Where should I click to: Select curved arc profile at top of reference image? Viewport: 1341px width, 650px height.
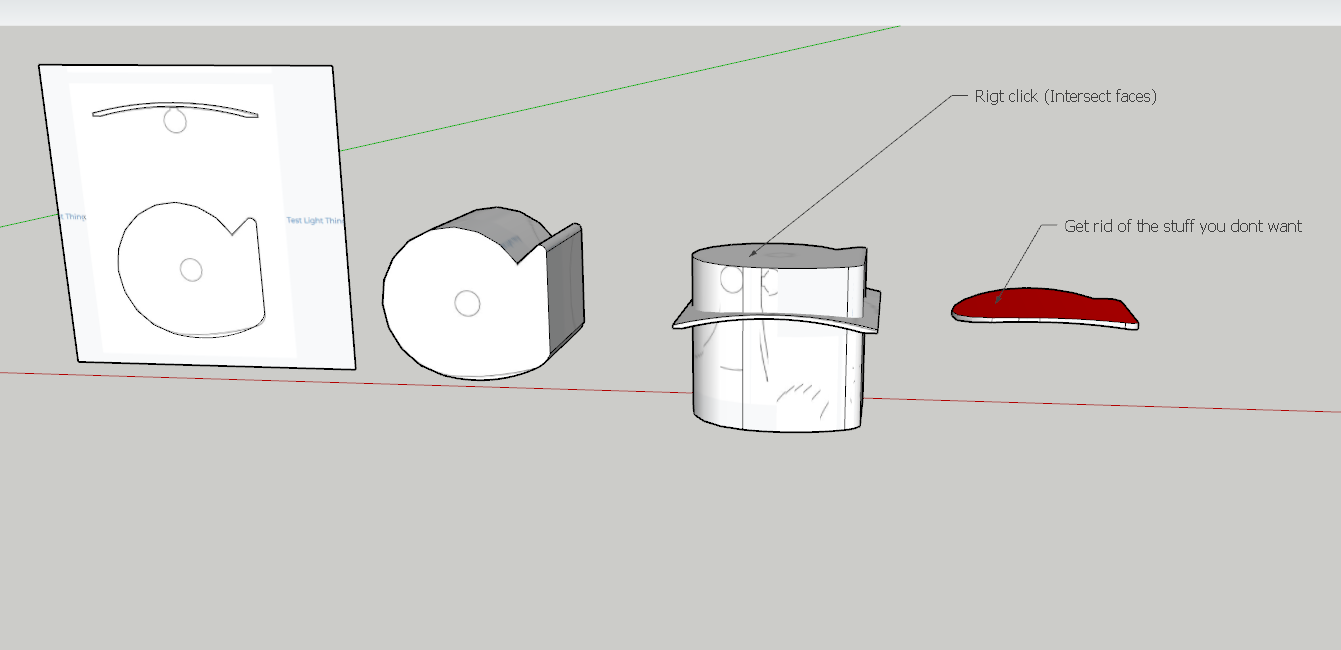point(175,107)
